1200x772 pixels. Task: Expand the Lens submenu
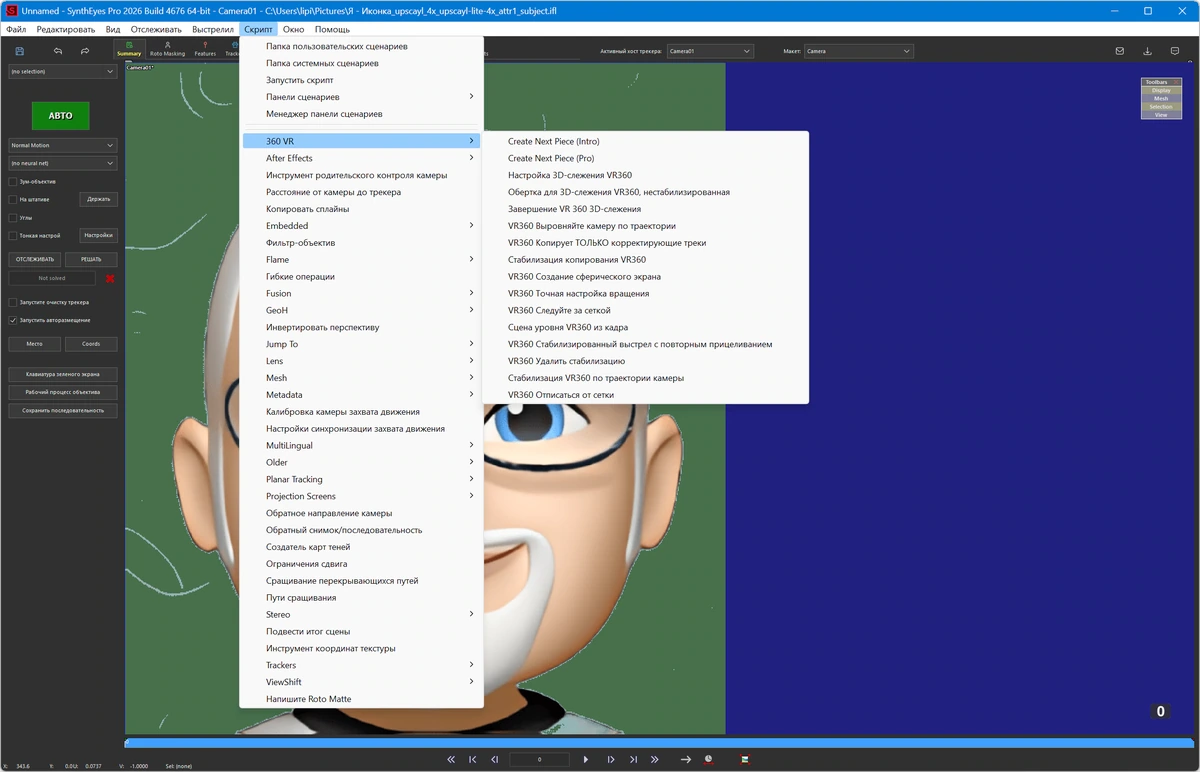pyautogui.click(x=361, y=361)
